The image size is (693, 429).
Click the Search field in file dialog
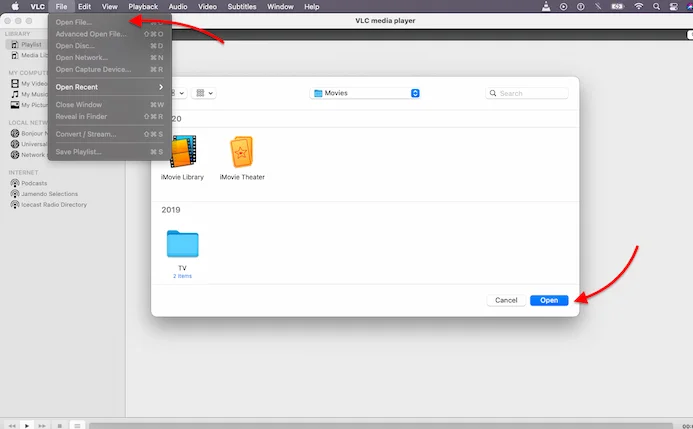coord(527,93)
